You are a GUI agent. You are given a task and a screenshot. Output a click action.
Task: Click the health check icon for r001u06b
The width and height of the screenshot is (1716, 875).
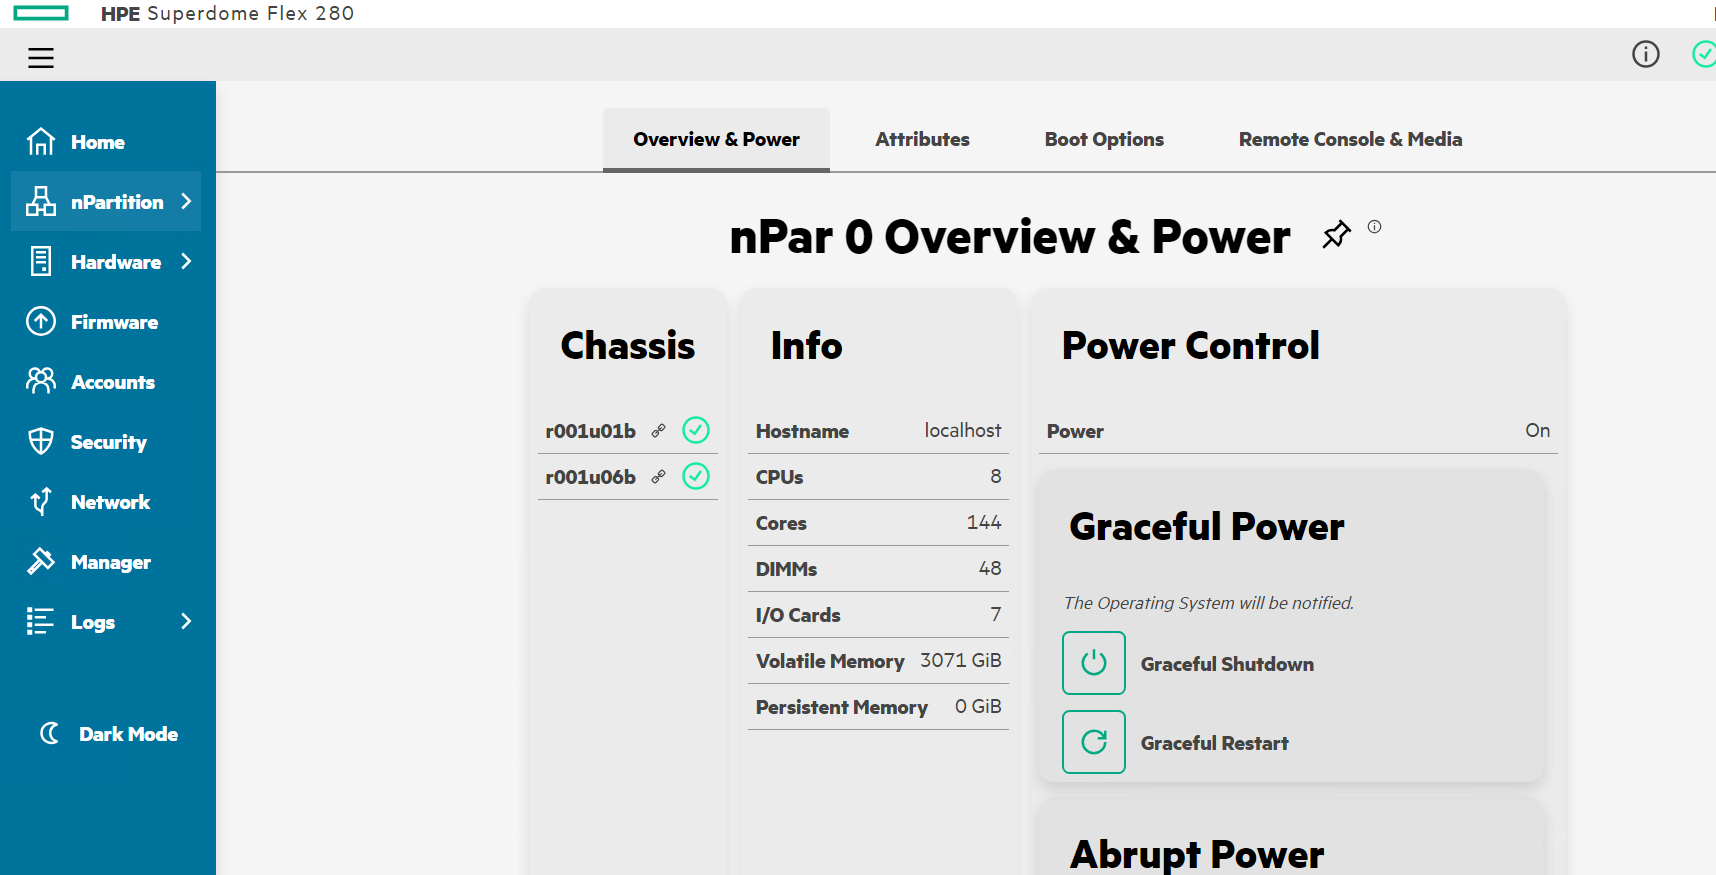(696, 476)
